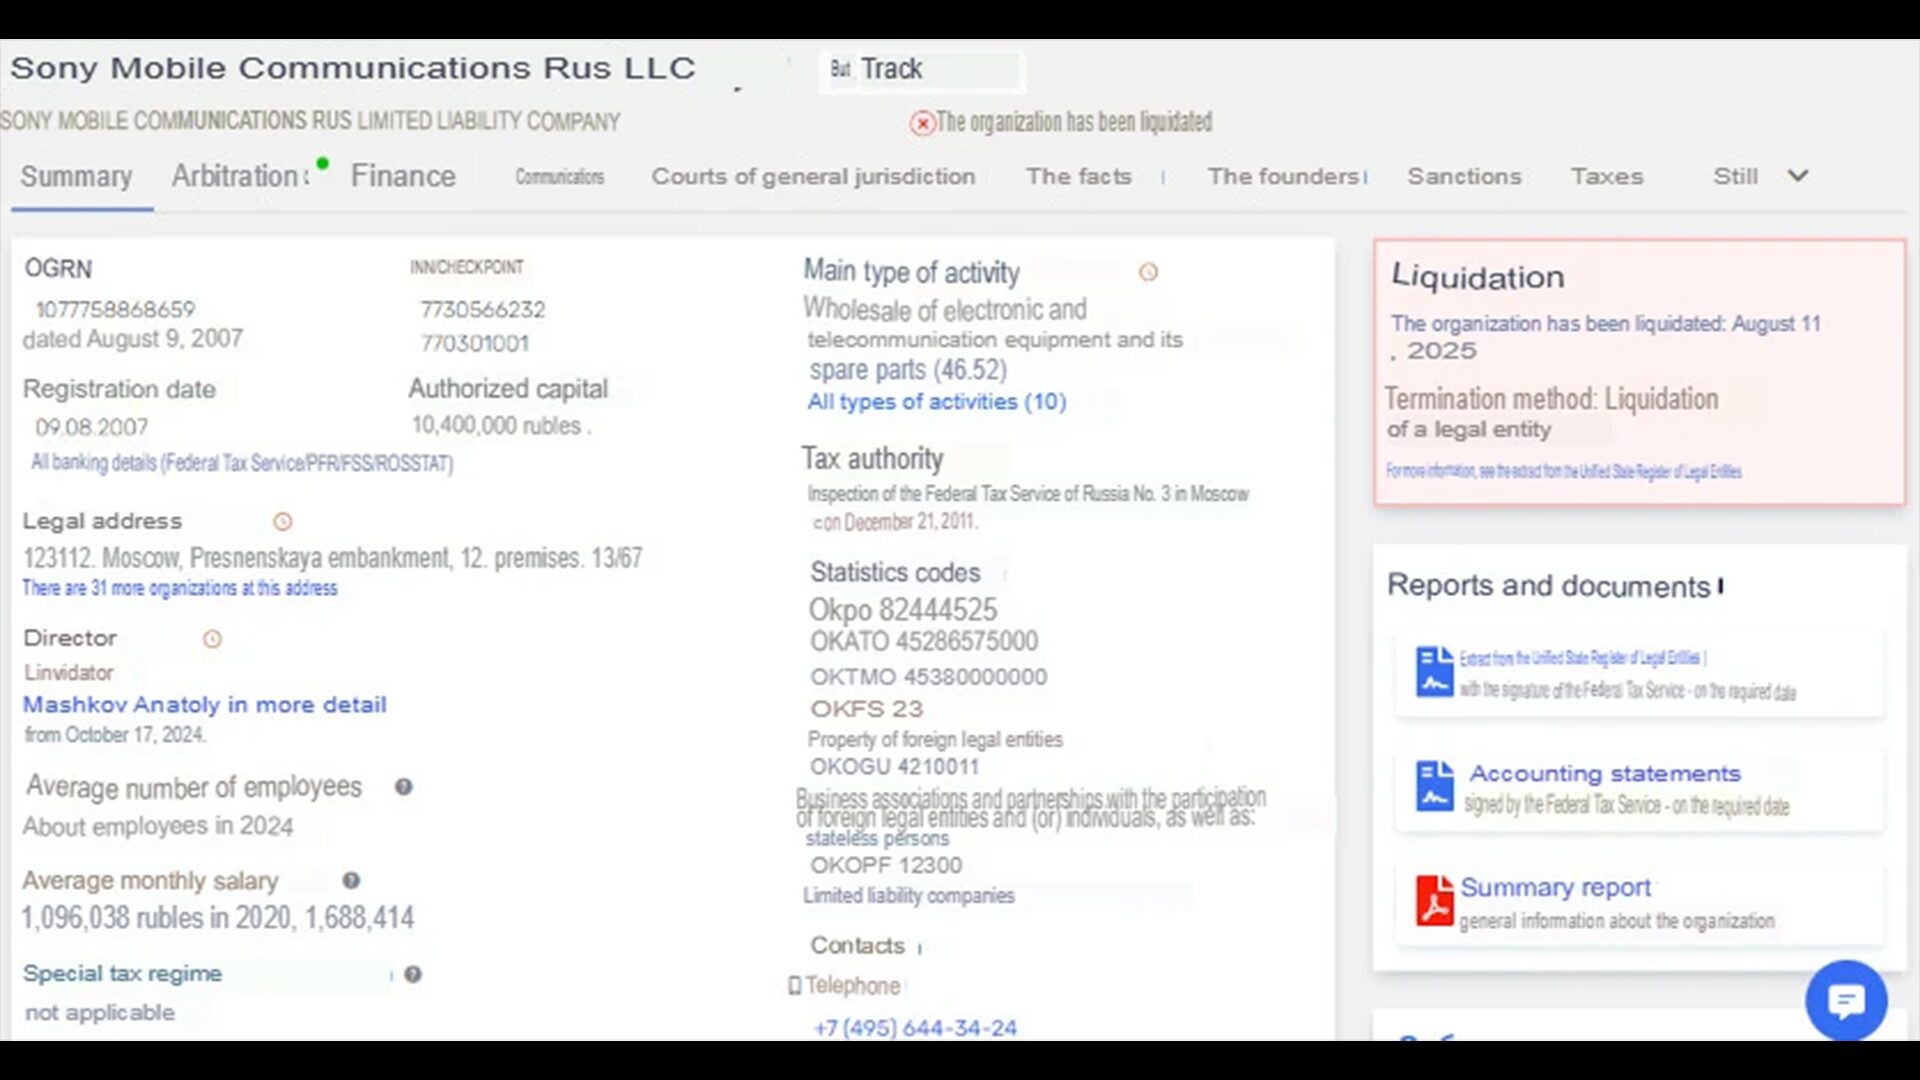This screenshot has height=1080, width=1920.
Task: Click authorized capital 10,400,000 rubles
Action: click(x=501, y=426)
